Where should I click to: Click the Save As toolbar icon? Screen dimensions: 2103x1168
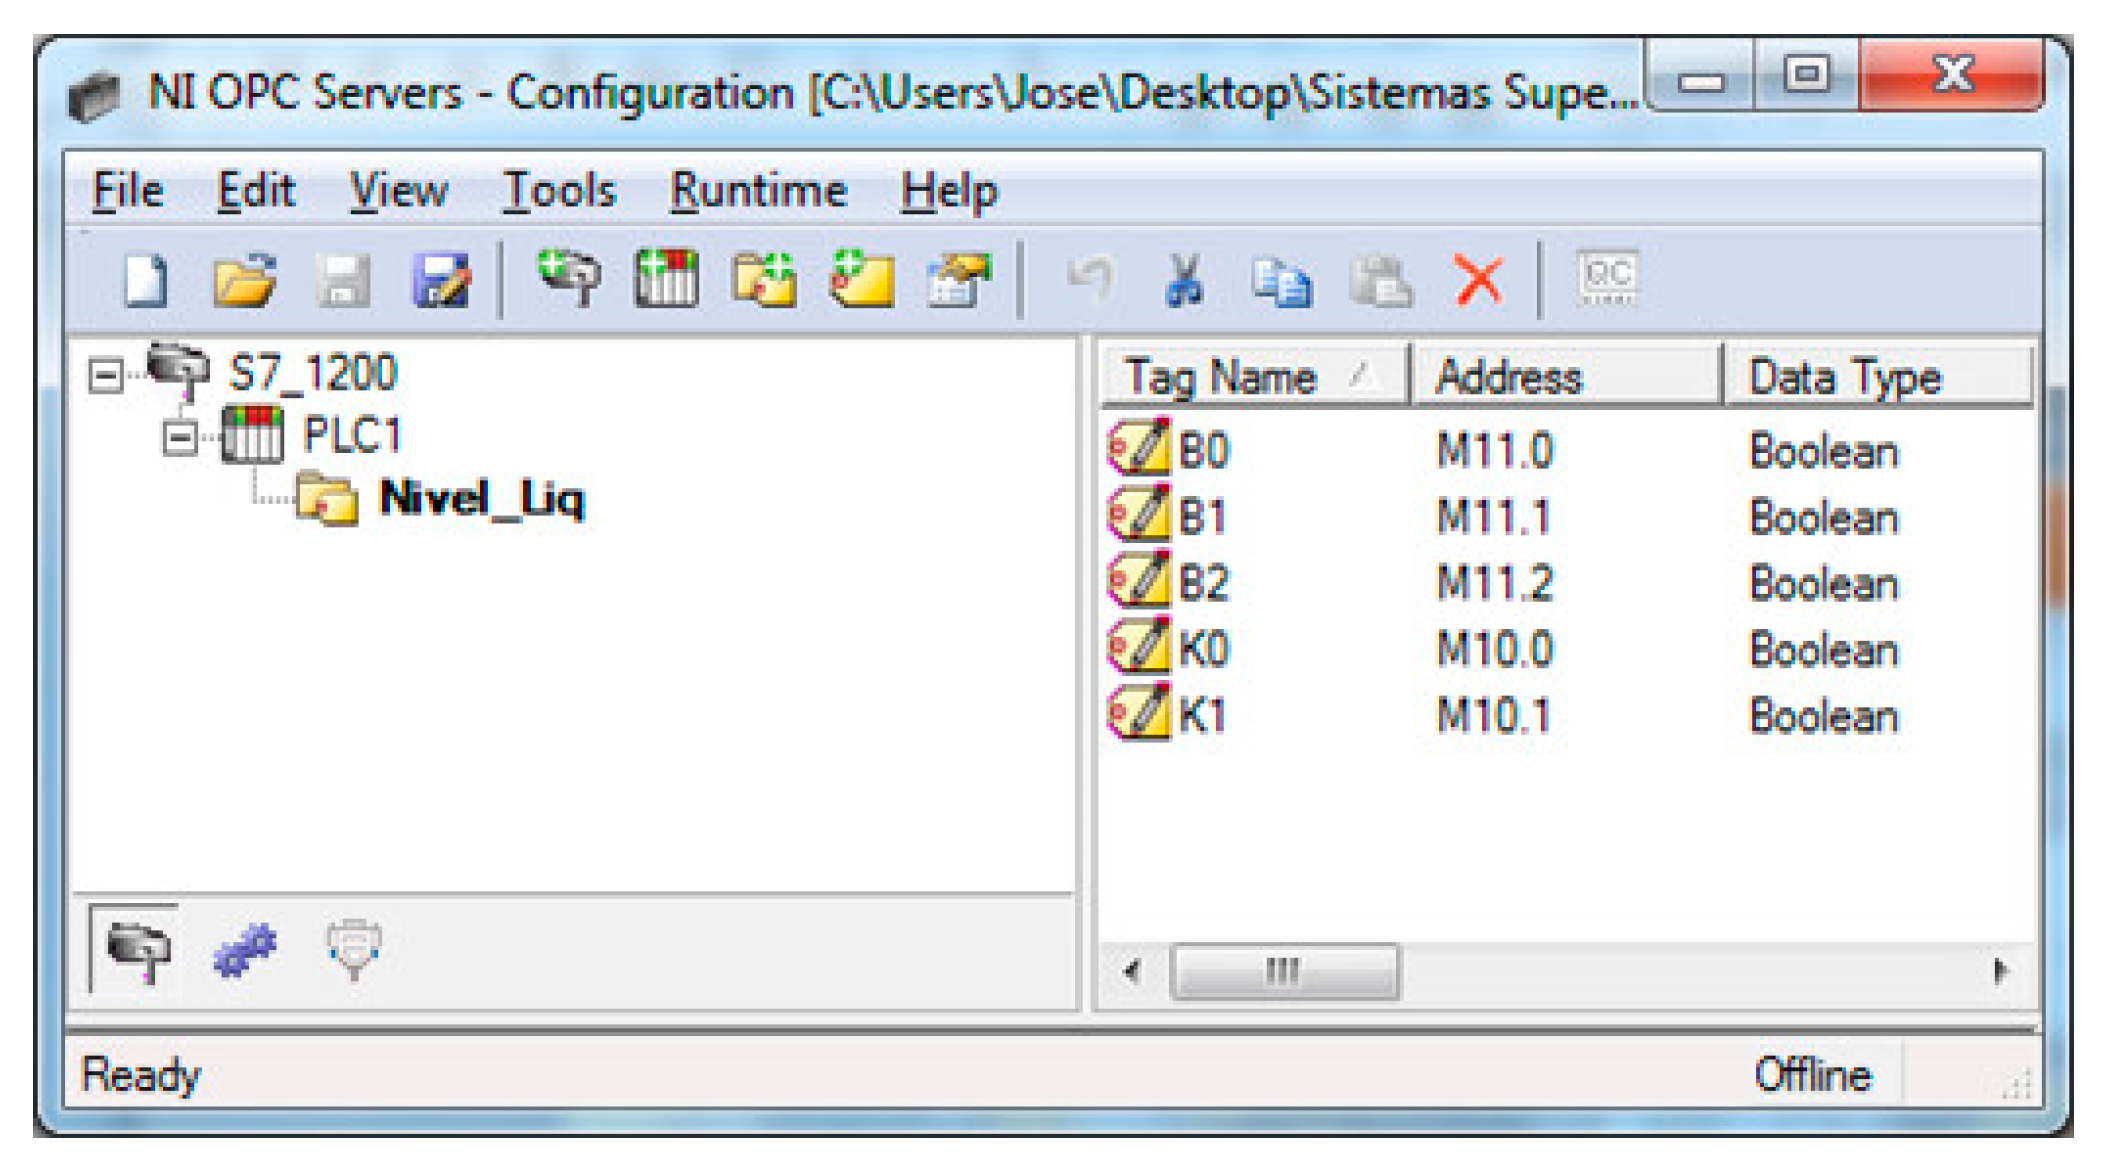click(x=441, y=281)
